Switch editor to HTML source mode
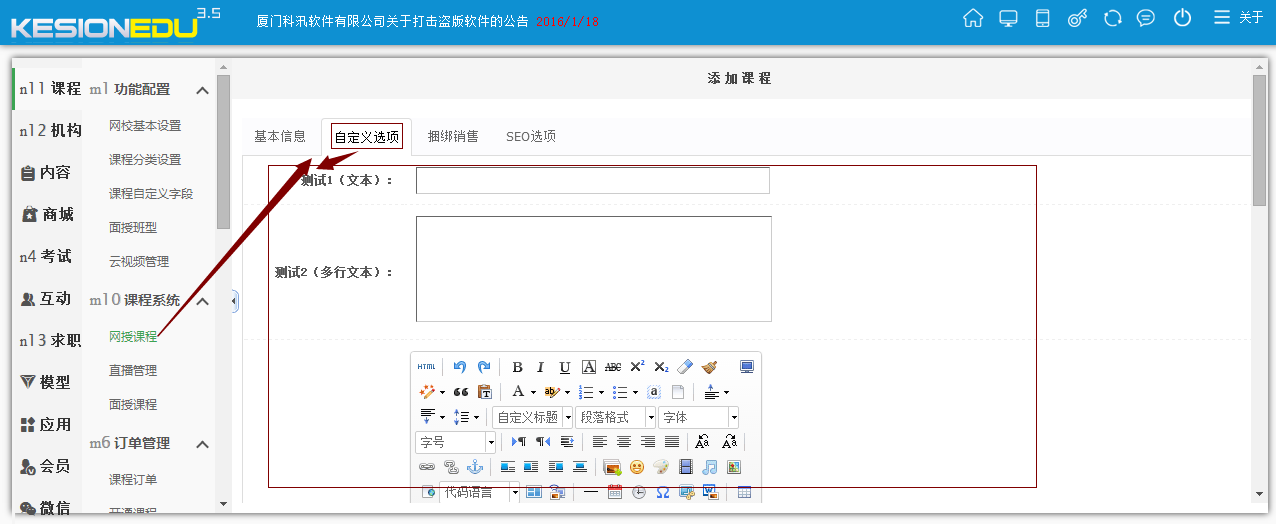The width and height of the screenshot is (1276, 524). point(427,367)
